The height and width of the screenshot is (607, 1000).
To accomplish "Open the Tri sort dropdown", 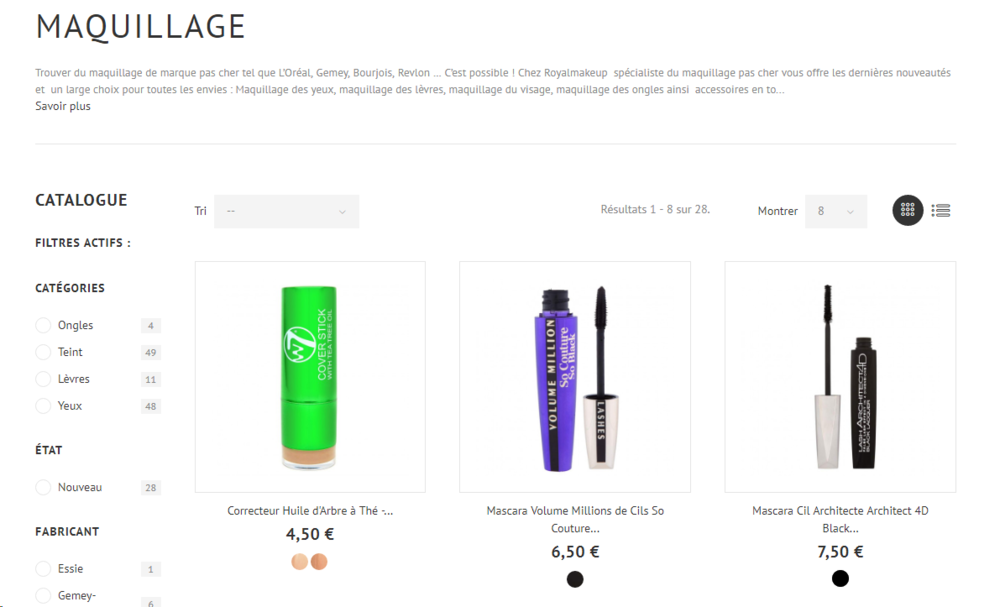I will pos(286,211).
